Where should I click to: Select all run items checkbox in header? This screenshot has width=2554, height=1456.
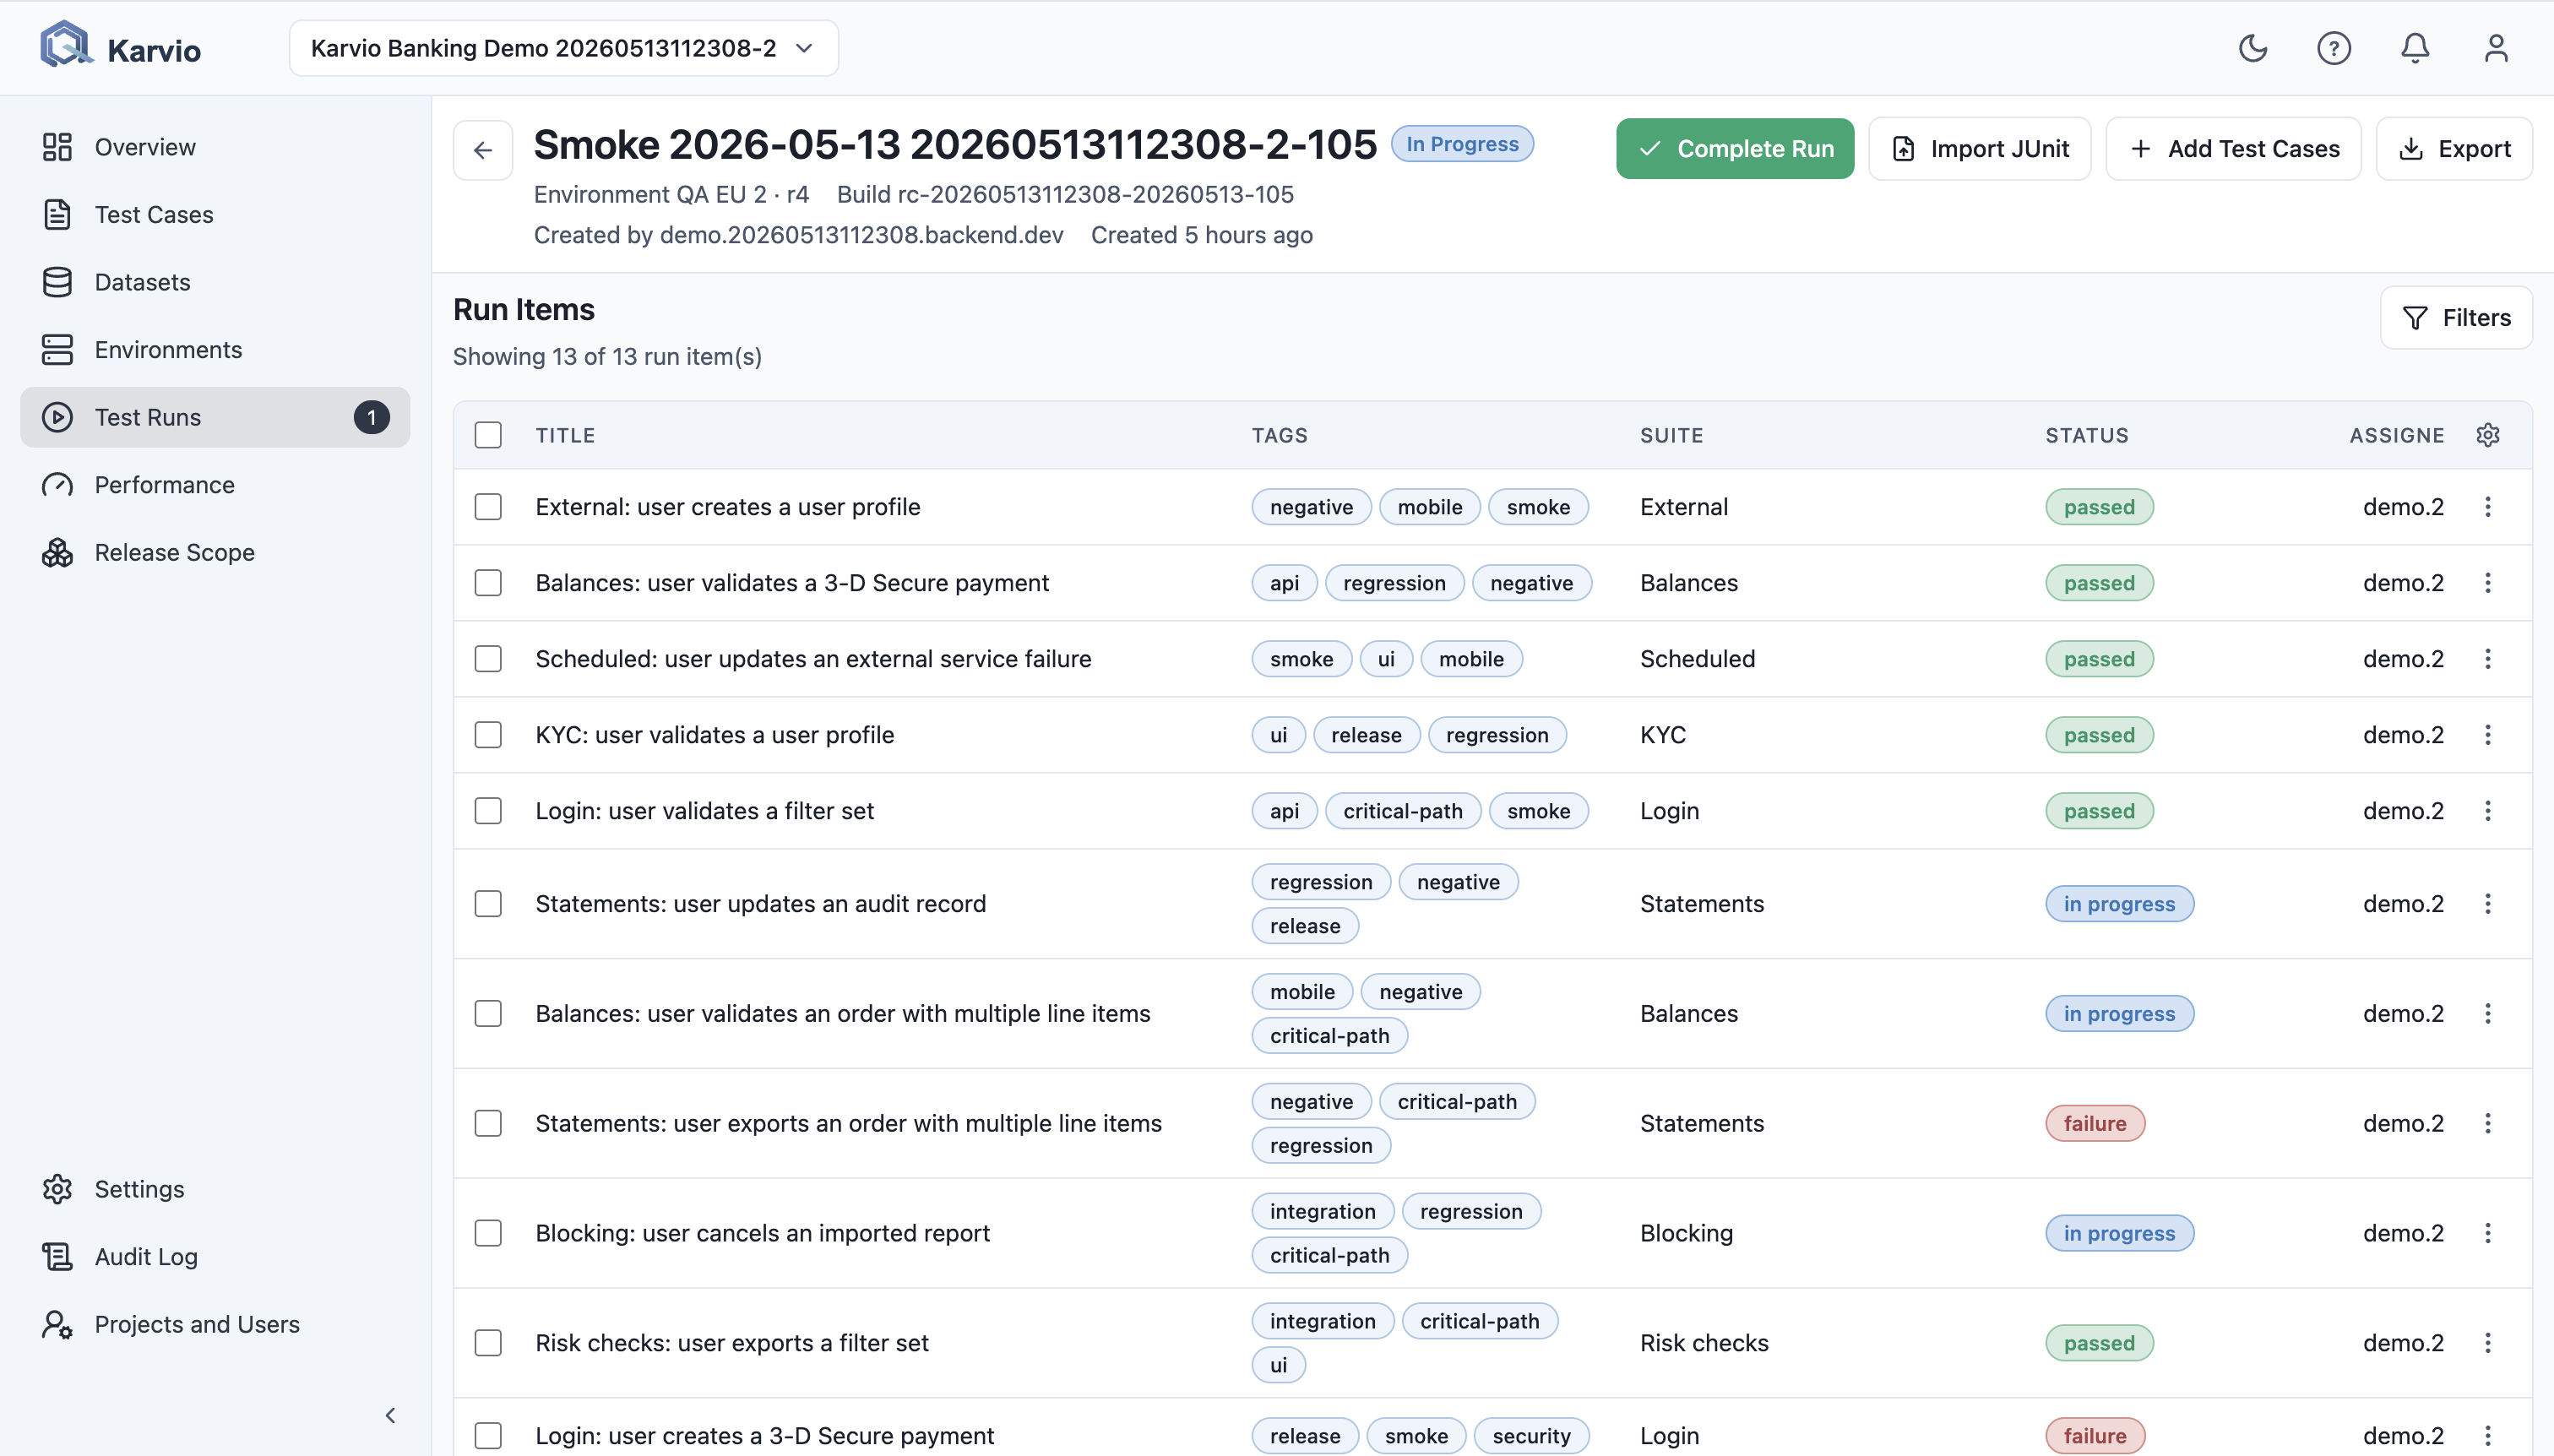488,435
